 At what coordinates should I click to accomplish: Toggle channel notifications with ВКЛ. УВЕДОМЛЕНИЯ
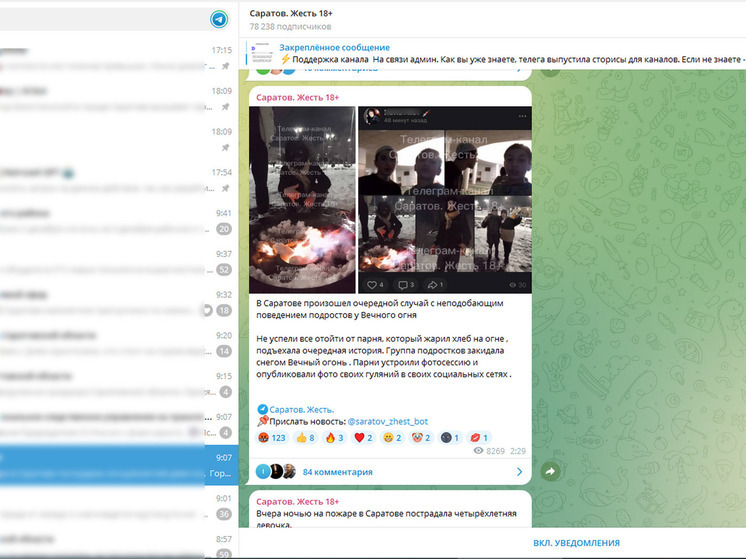pos(575,543)
